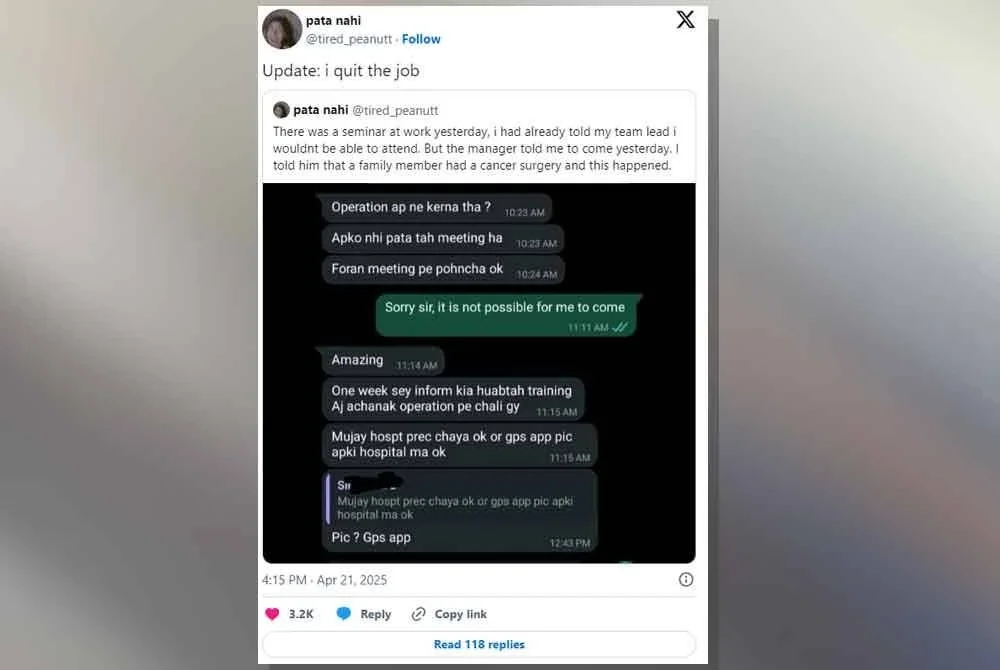1000x670 pixels.
Task: Click the Reply label
Action: [376, 614]
